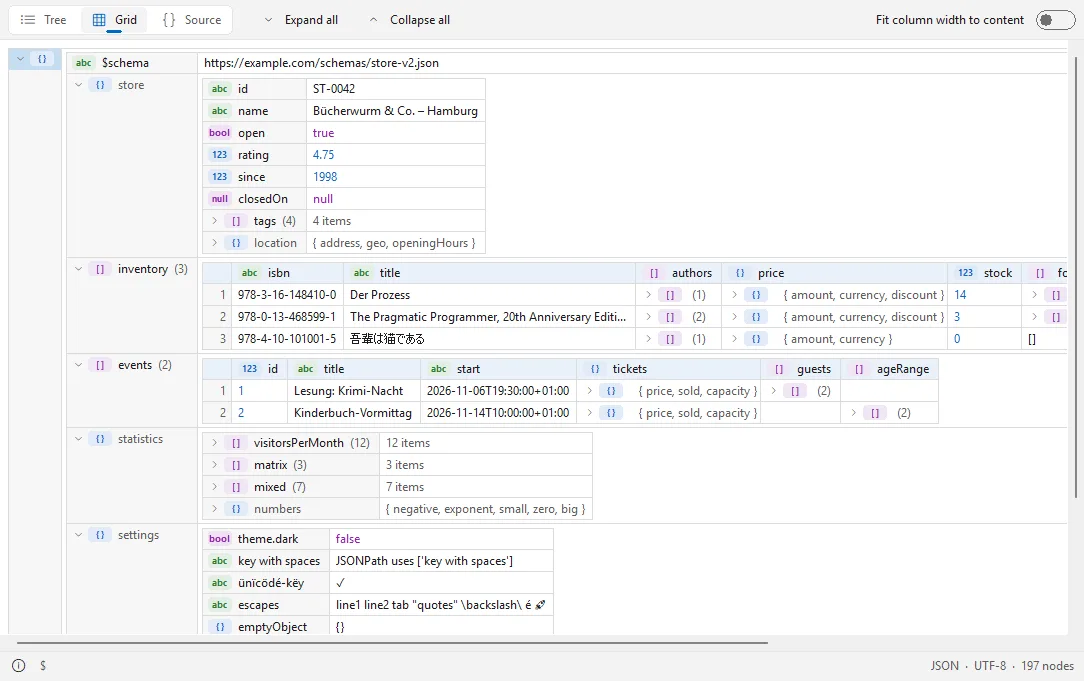Click the object icon next to settings
The height and width of the screenshot is (681, 1084).
tap(100, 535)
